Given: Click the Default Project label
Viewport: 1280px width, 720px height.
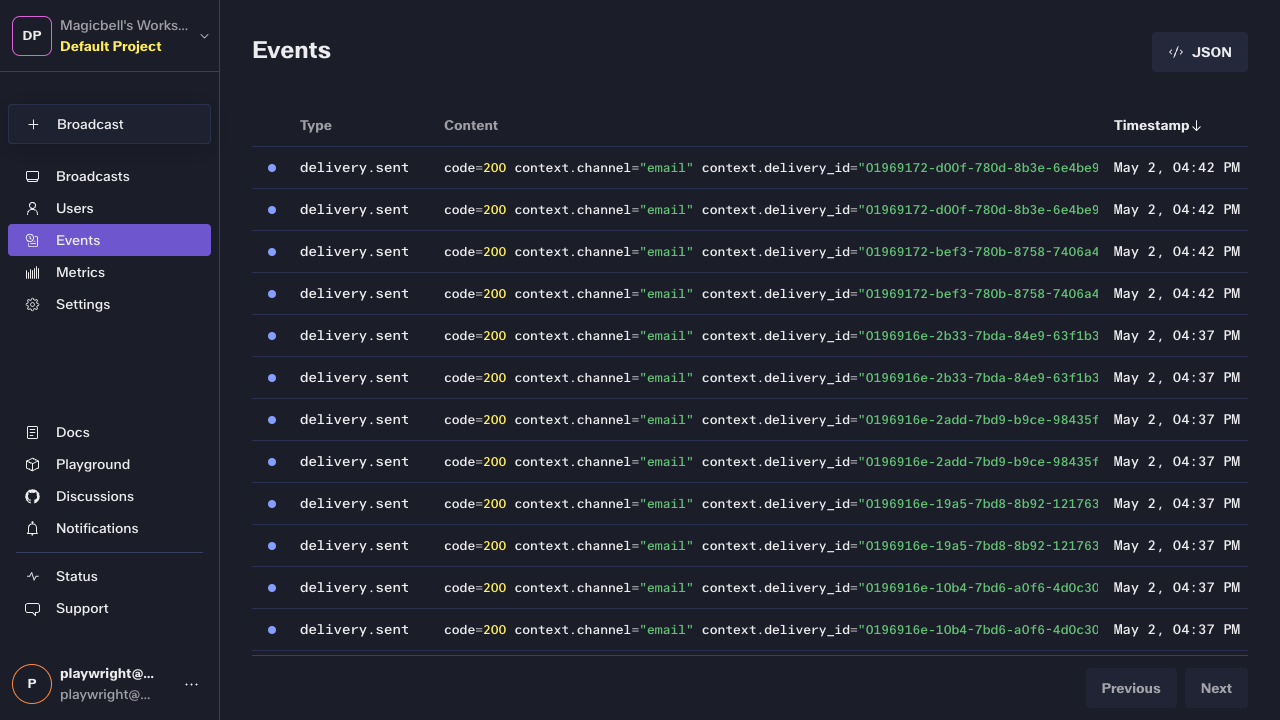Looking at the screenshot, I should click(x=110, y=46).
